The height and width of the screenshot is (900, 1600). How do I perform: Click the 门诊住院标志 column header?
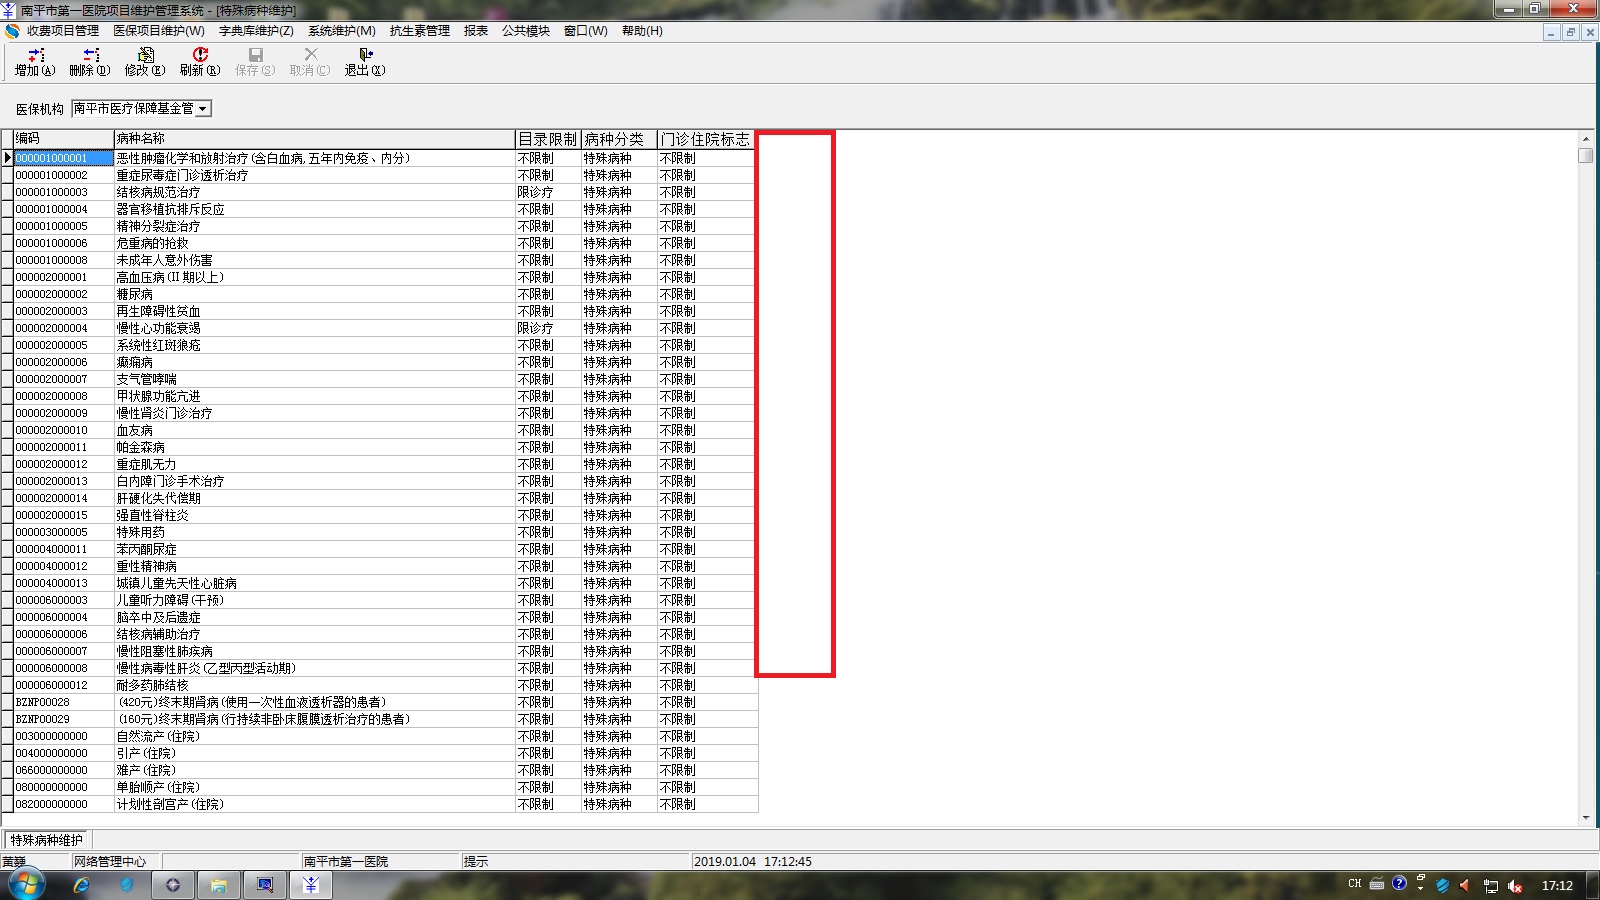pyautogui.click(x=706, y=139)
